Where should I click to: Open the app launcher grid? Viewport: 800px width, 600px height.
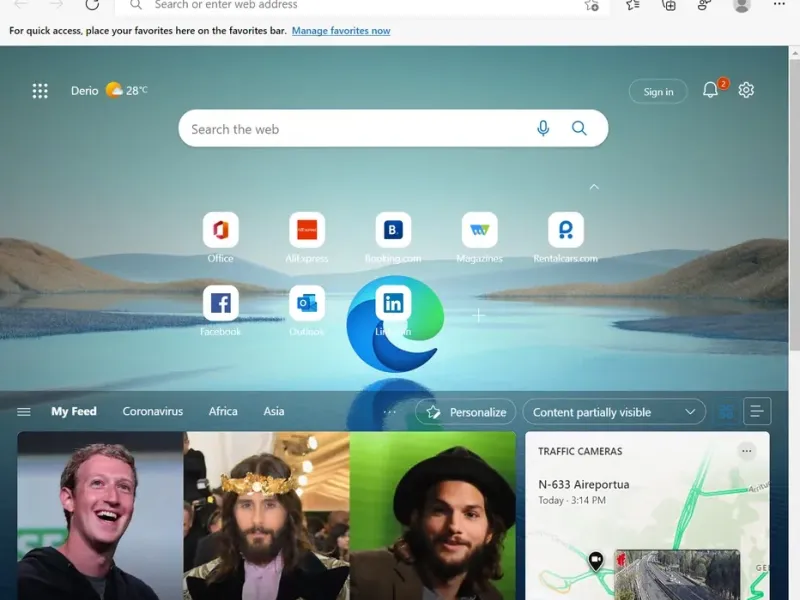pos(40,91)
